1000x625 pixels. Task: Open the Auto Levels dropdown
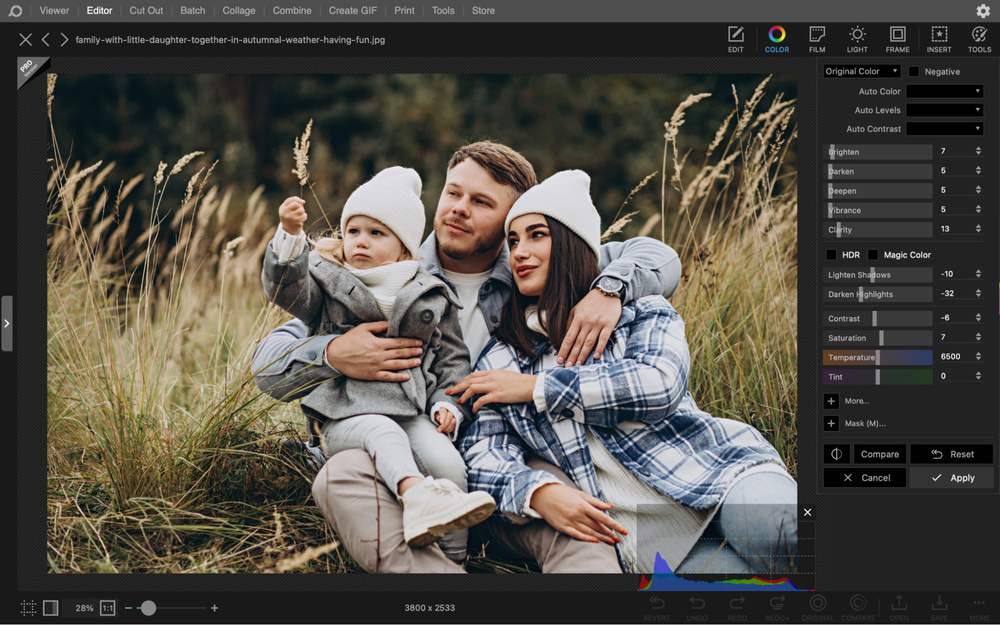tap(944, 110)
